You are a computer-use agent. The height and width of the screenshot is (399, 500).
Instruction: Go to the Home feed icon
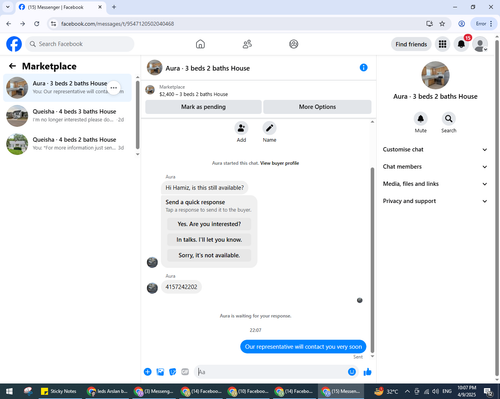pyautogui.click(x=200, y=44)
